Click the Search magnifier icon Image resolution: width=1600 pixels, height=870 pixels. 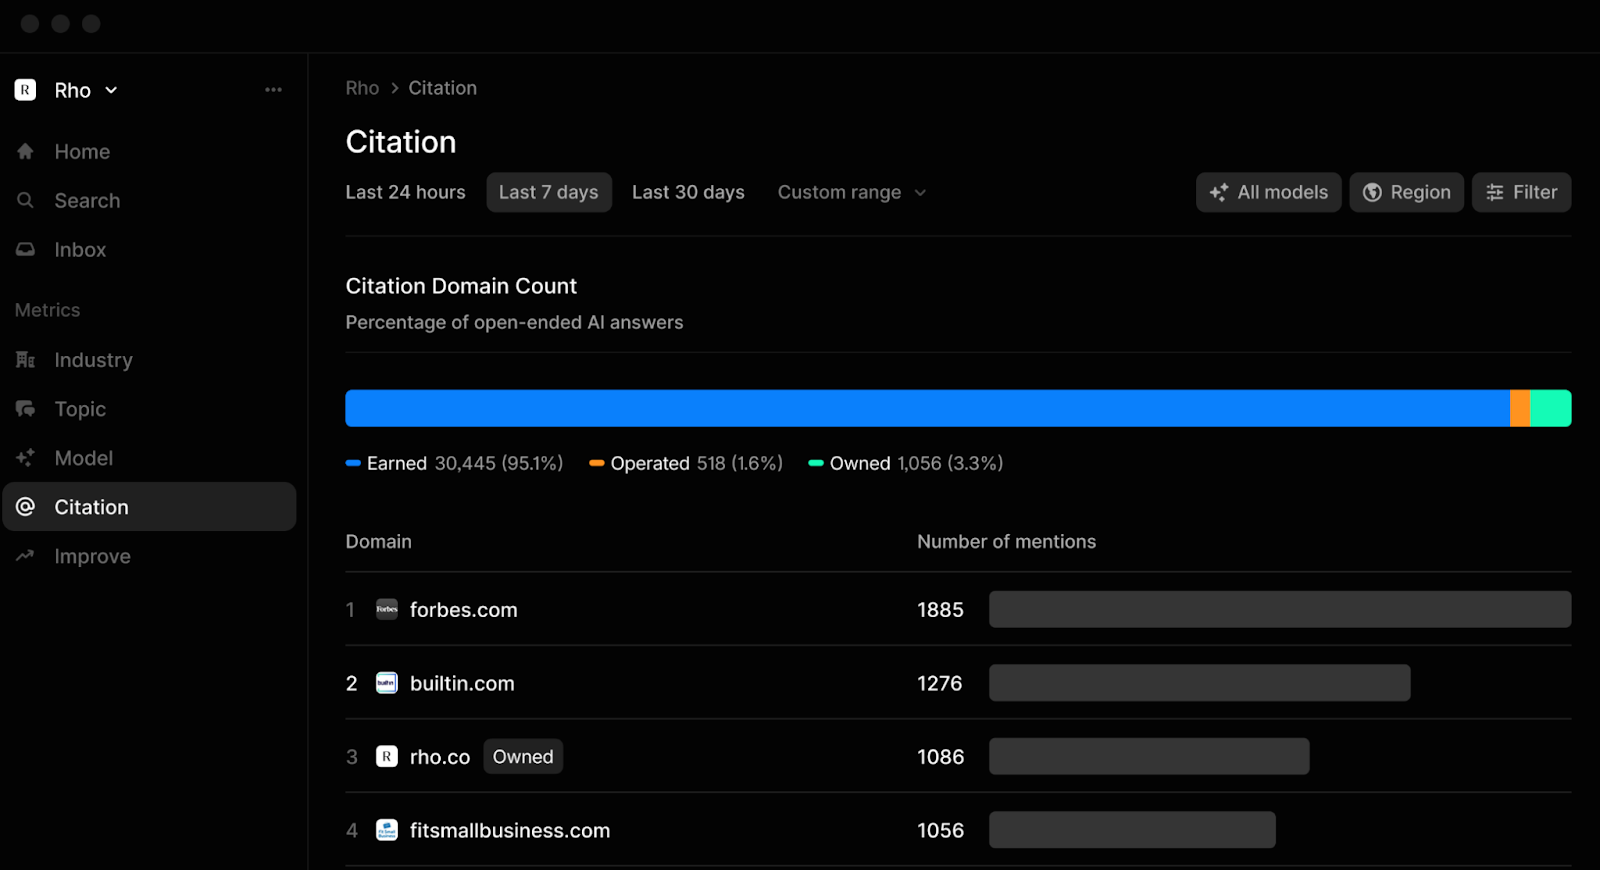26,201
